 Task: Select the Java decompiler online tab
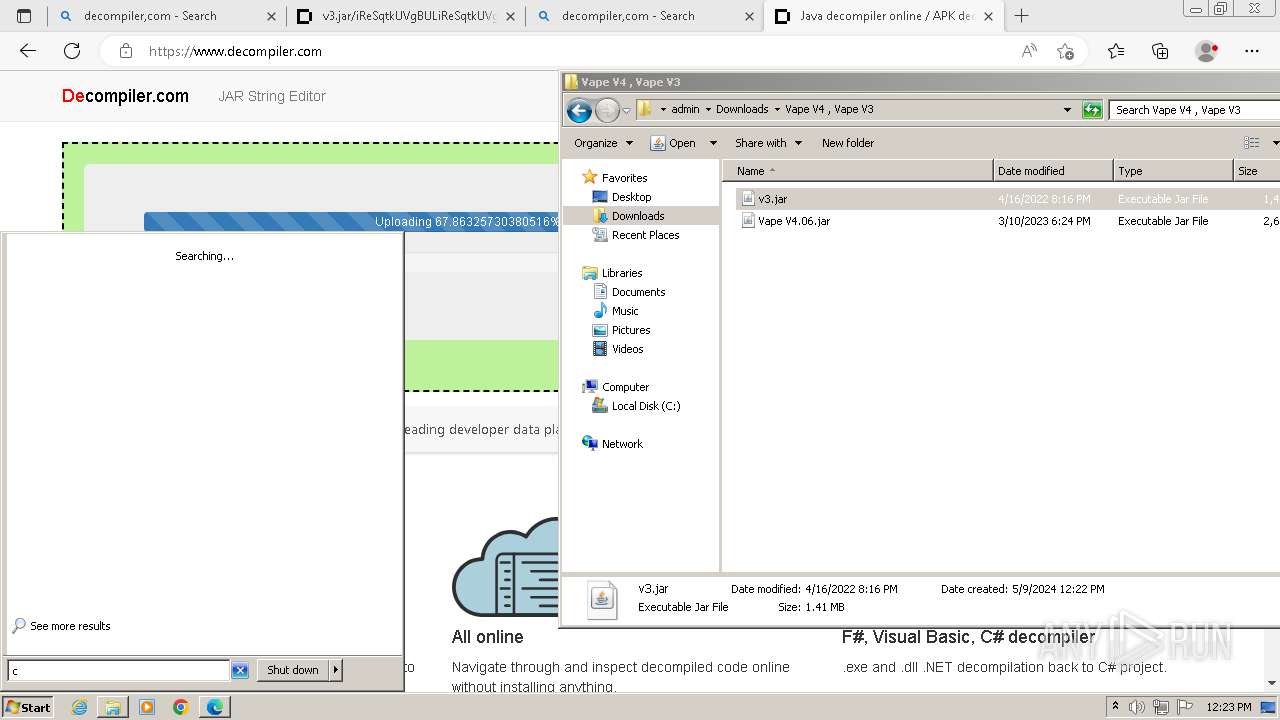click(884, 16)
